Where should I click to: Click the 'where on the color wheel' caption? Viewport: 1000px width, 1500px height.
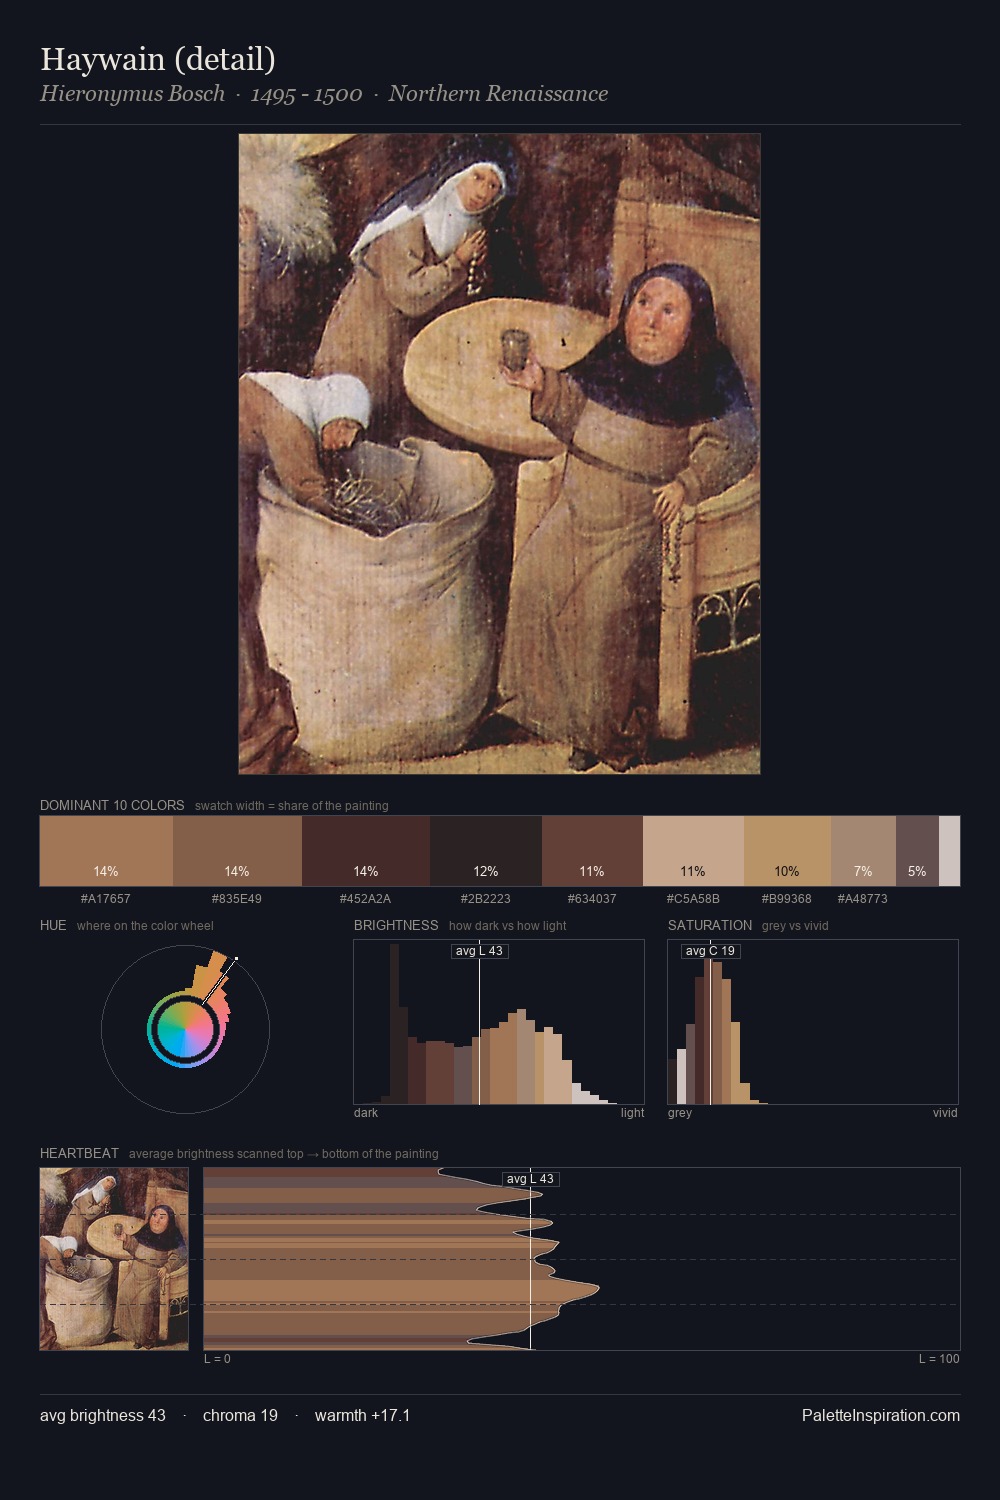click(145, 925)
